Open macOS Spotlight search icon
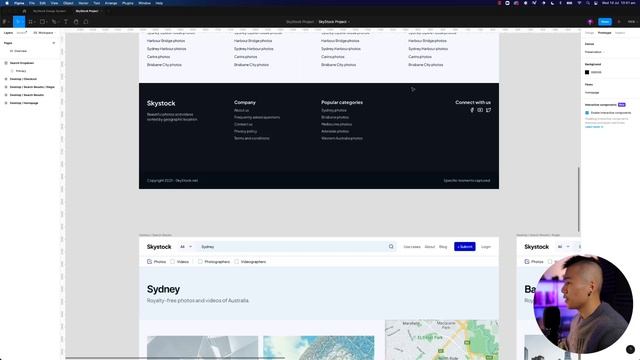 point(588,3)
